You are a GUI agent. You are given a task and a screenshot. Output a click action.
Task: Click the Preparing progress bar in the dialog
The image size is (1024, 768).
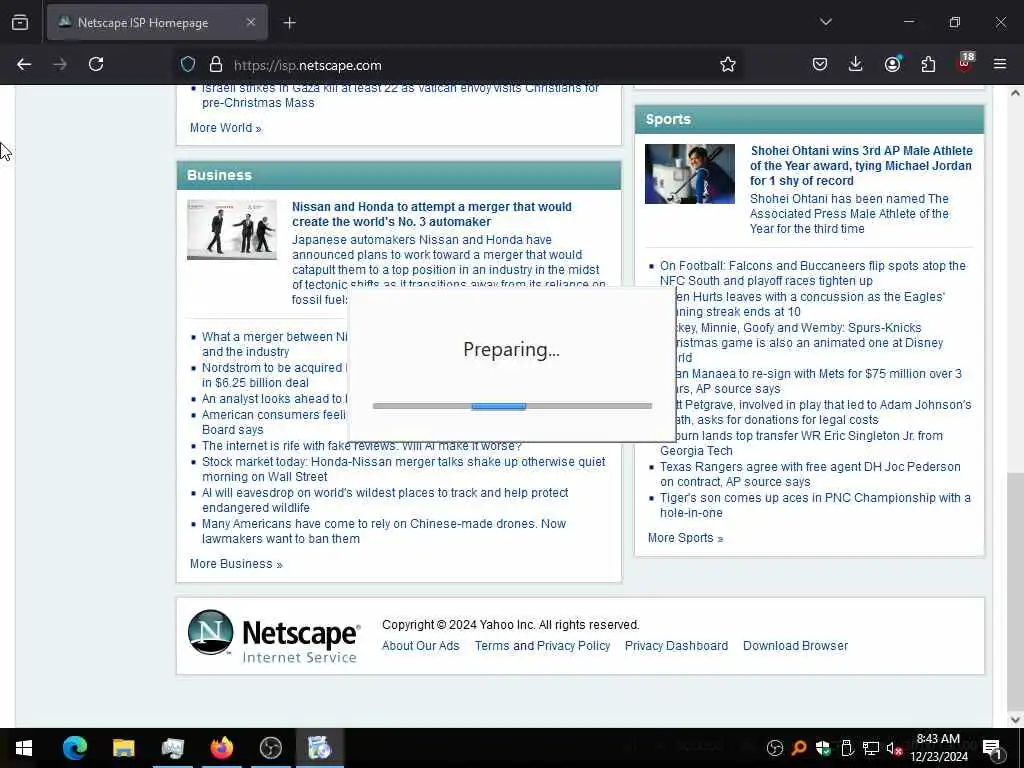(512, 406)
